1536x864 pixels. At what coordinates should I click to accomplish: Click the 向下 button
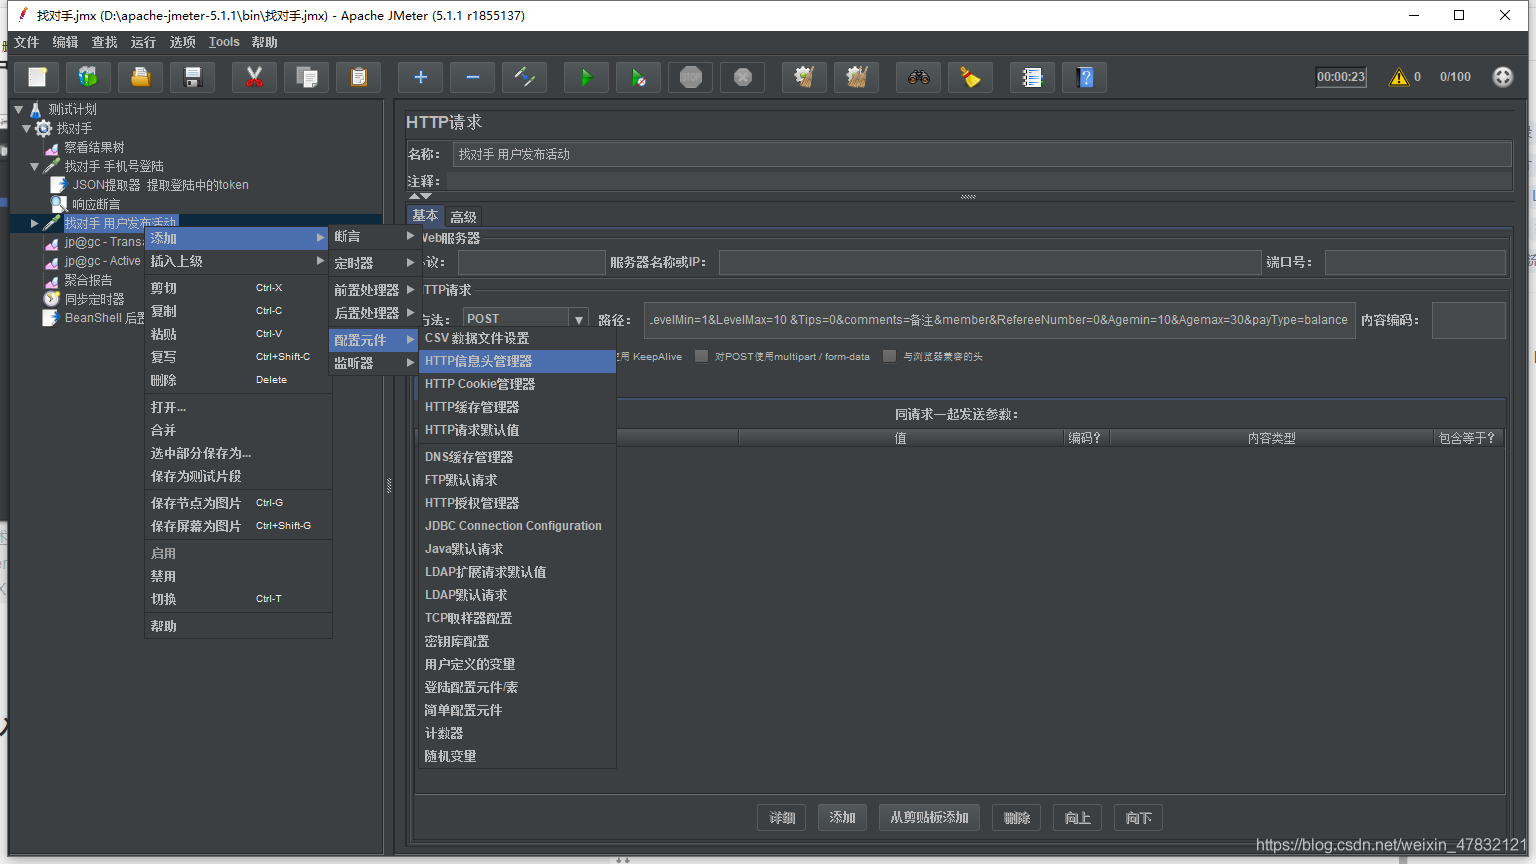pyautogui.click(x=1138, y=818)
